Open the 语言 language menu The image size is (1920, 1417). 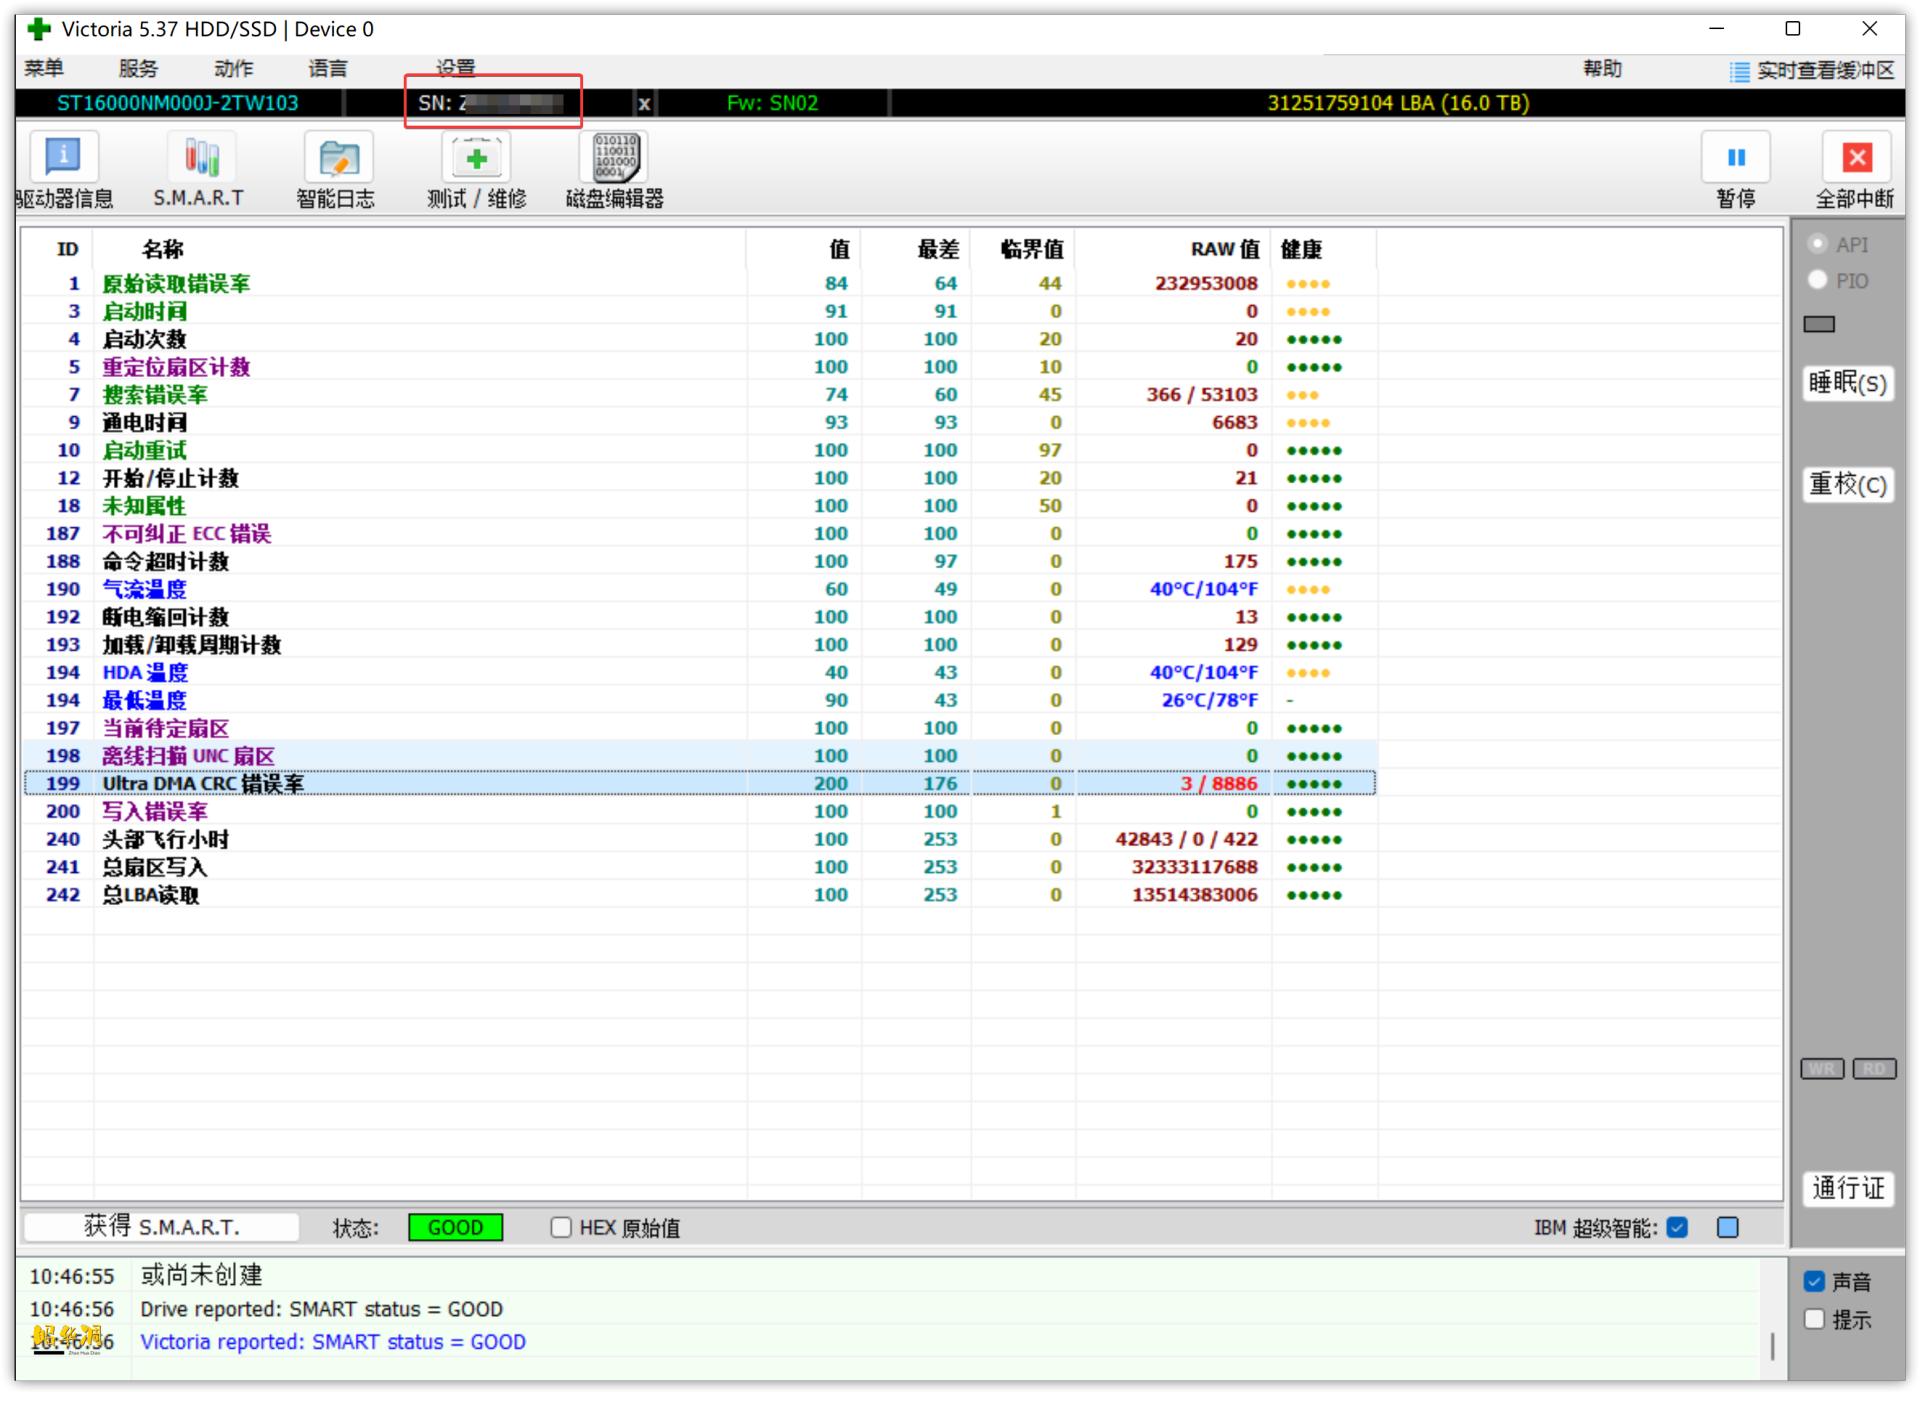tap(328, 68)
